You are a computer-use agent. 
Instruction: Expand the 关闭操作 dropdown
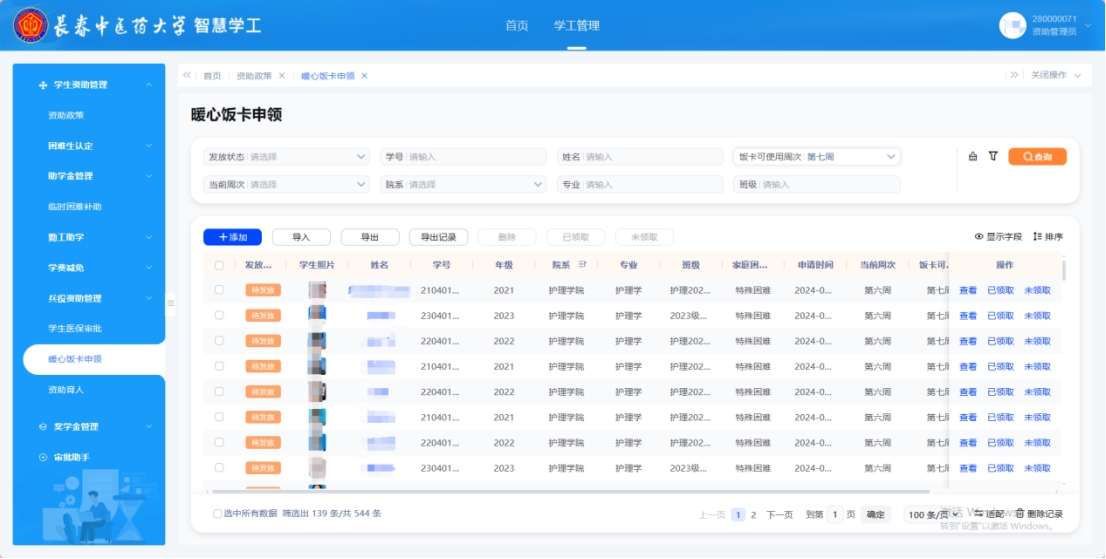(1055, 75)
